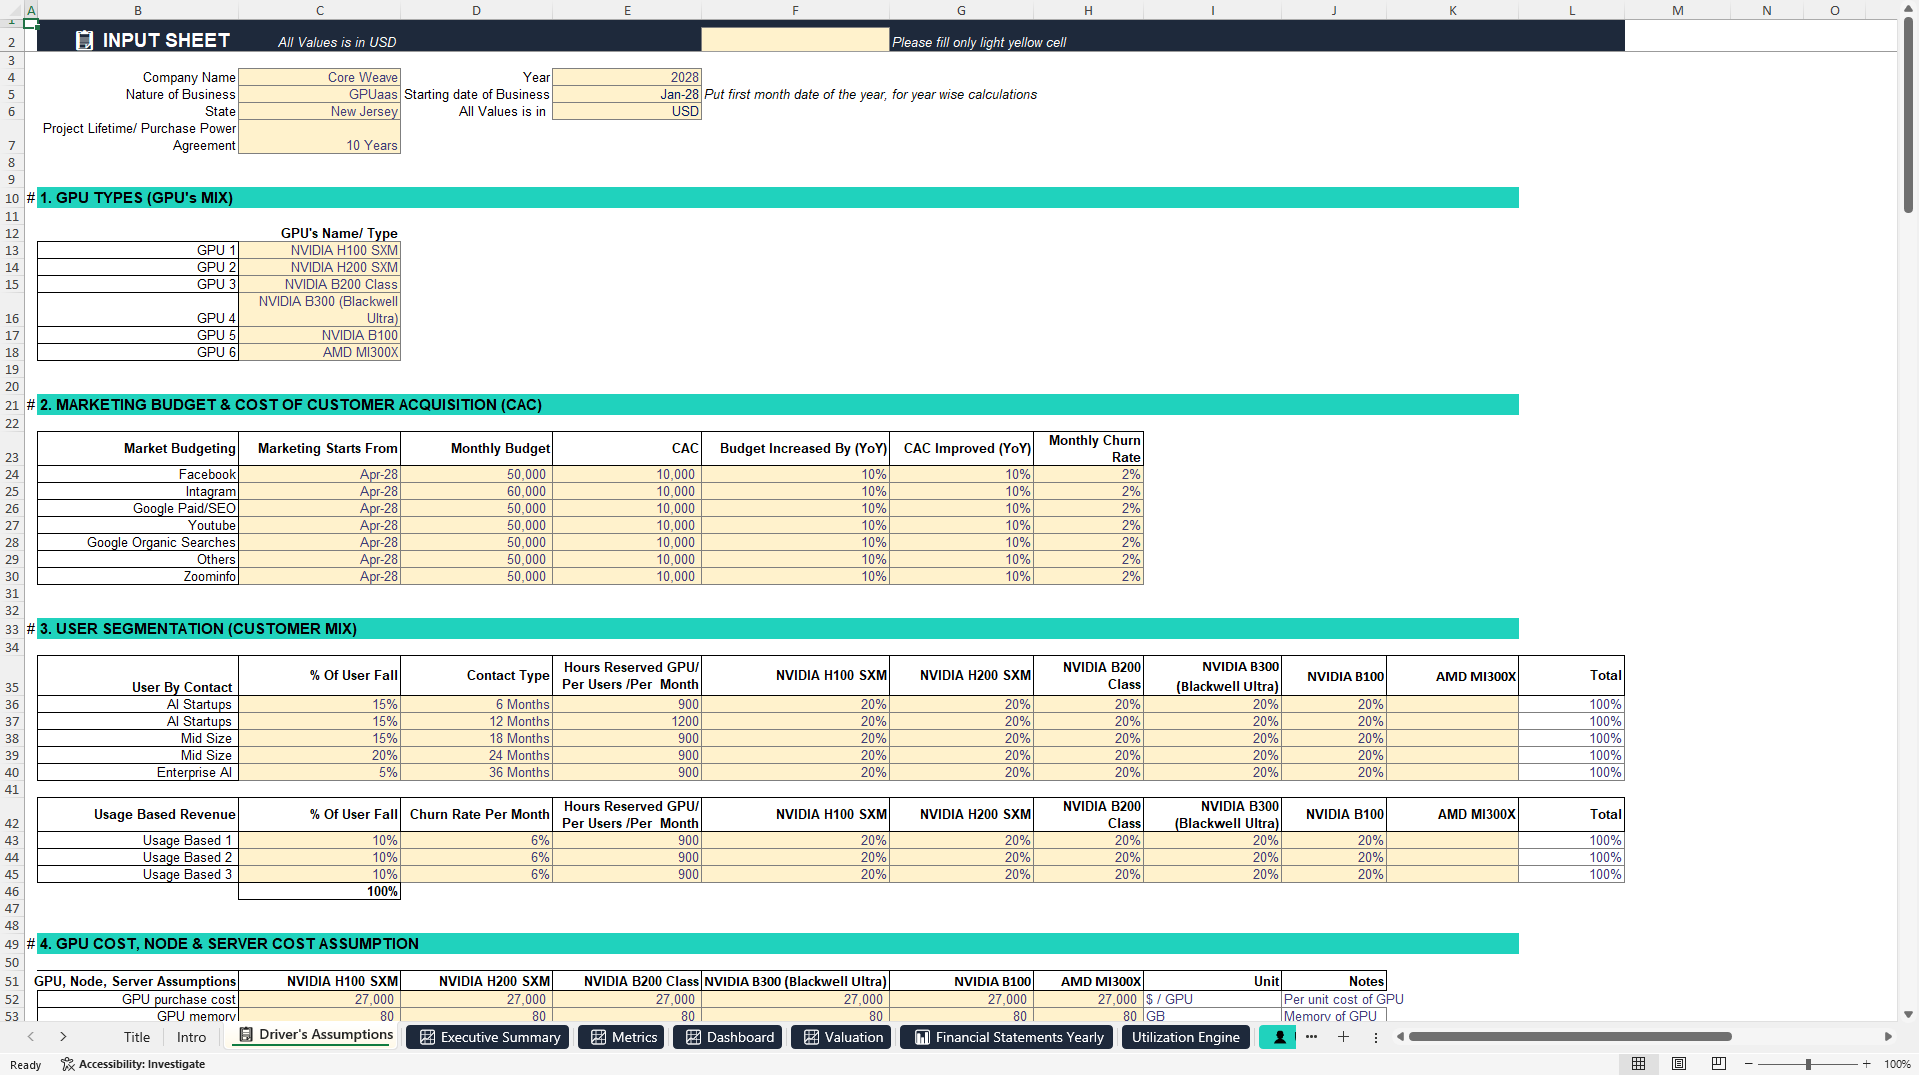The height and width of the screenshot is (1075, 1919).
Task: Add a new sheet with plus
Action: [1343, 1037]
